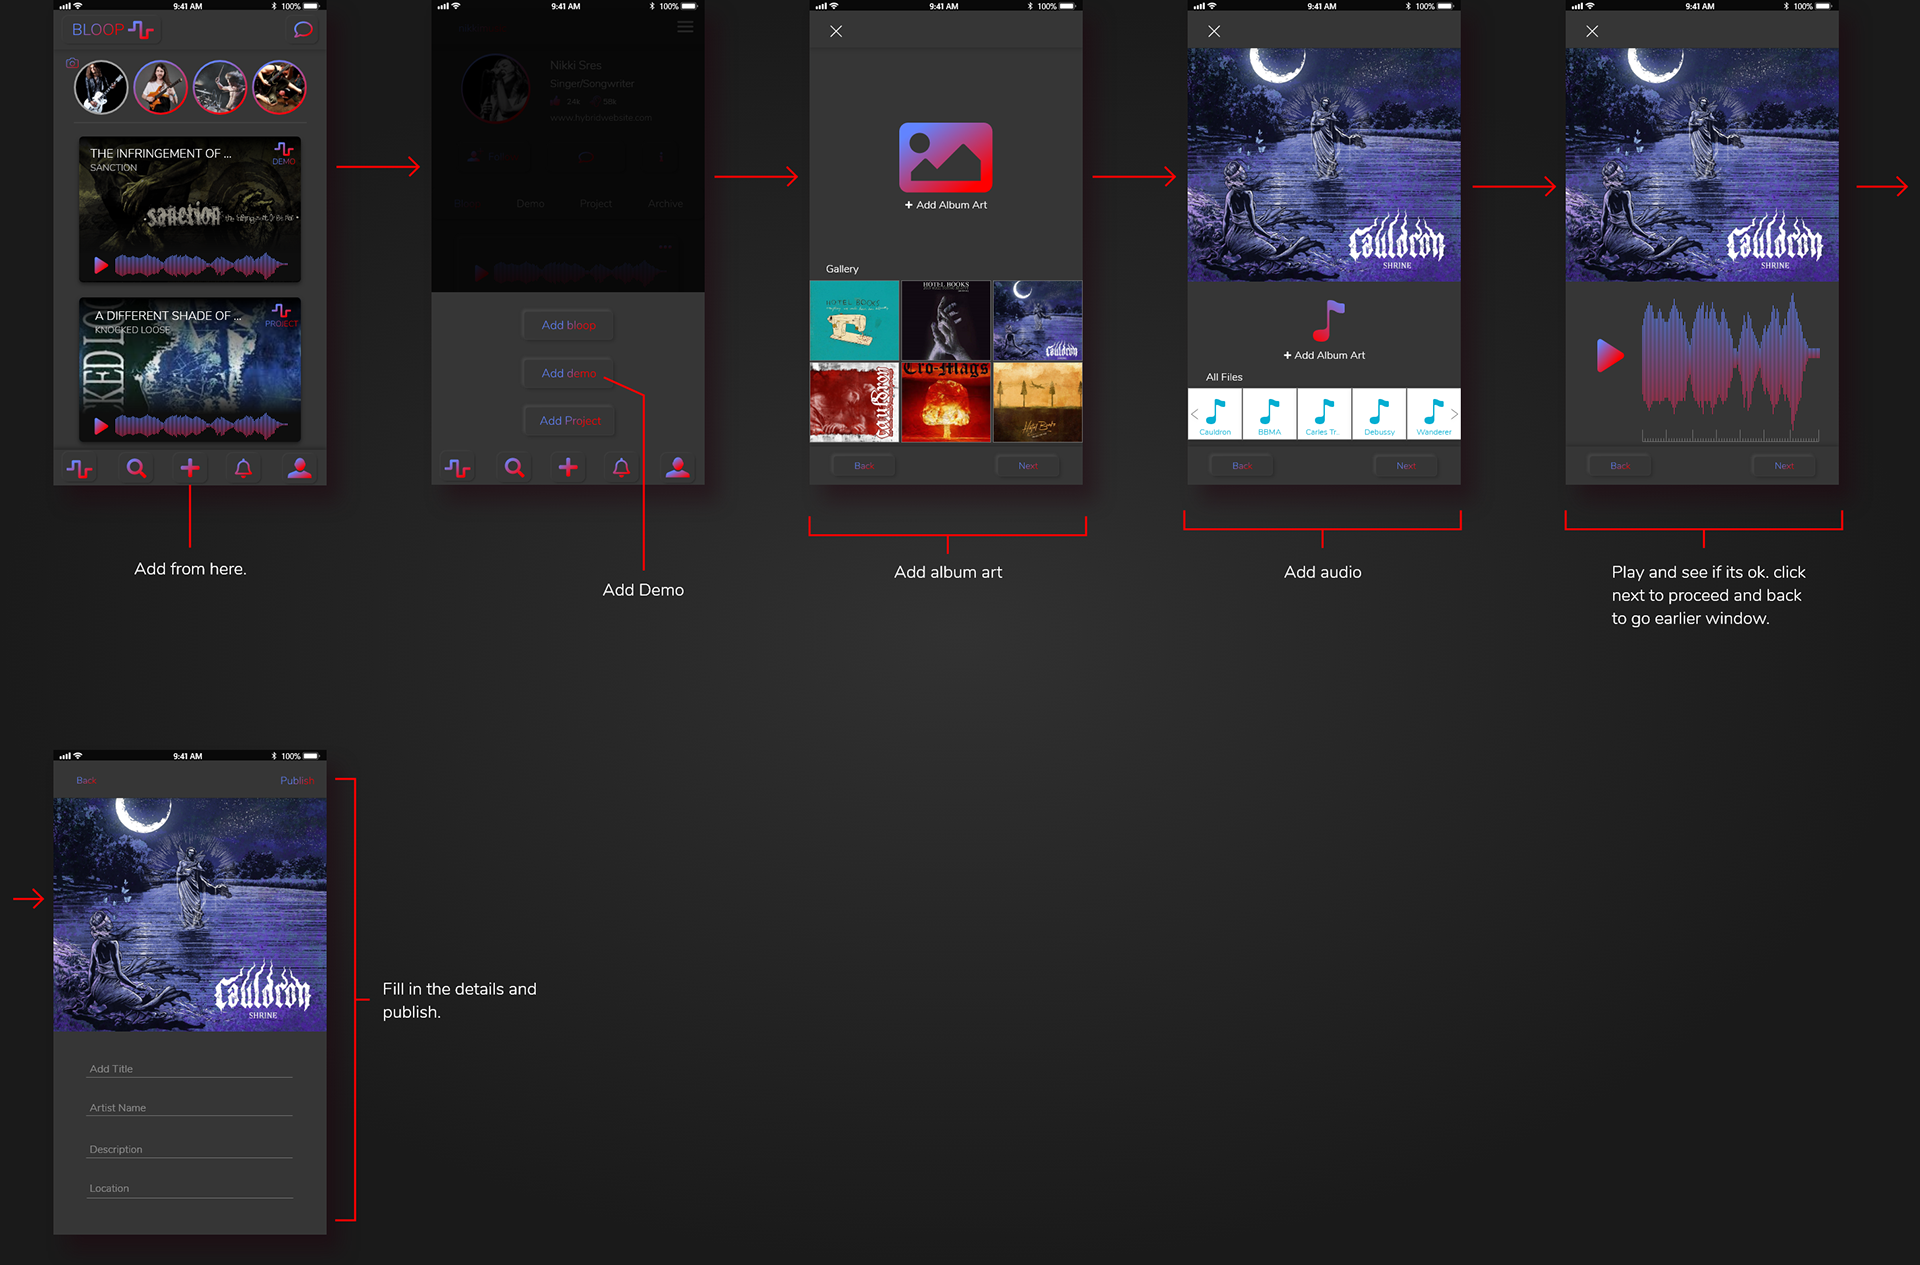Tap the gradient music note icon
1920x1265 pixels.
point(1329,321)
